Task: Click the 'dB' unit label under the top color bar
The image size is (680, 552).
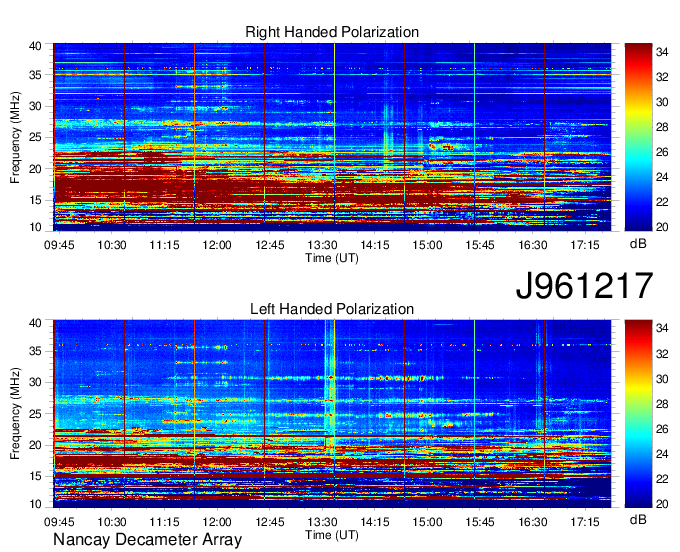Action: tap(638, 244)
